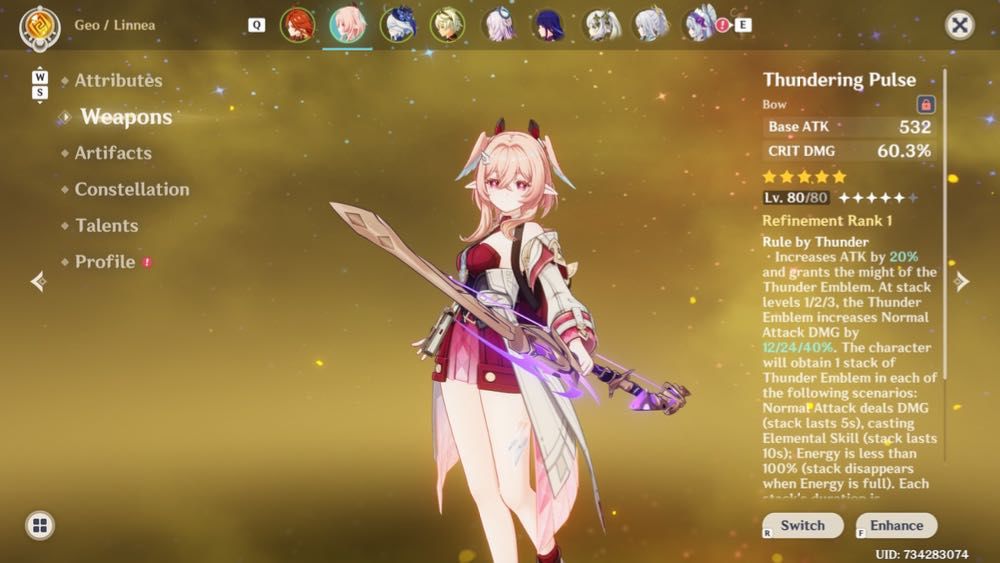Click the Enhance weapon button

click(897, 525)
